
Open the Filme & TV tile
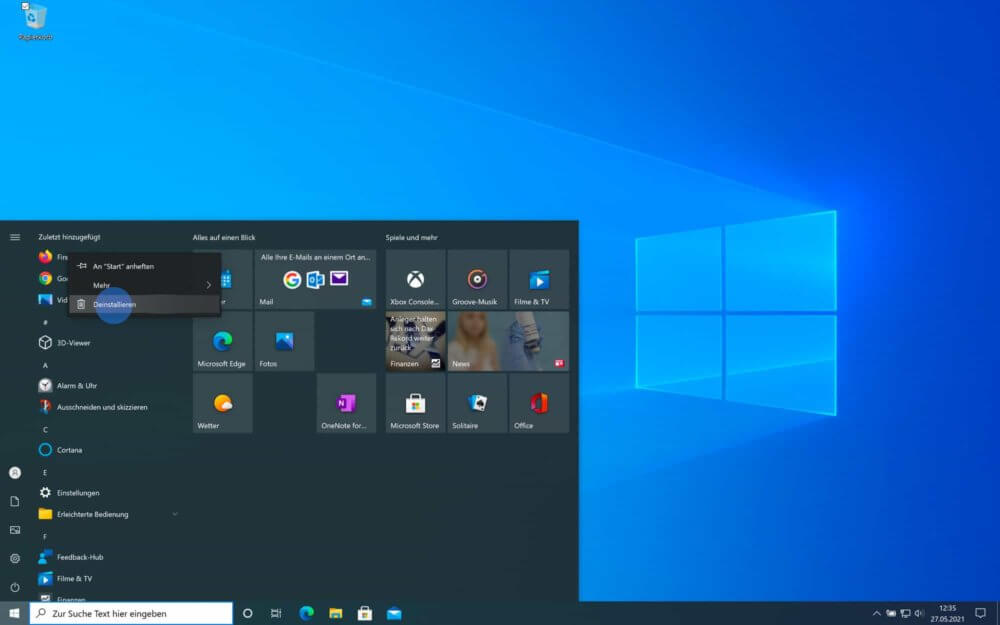point(539,279)
